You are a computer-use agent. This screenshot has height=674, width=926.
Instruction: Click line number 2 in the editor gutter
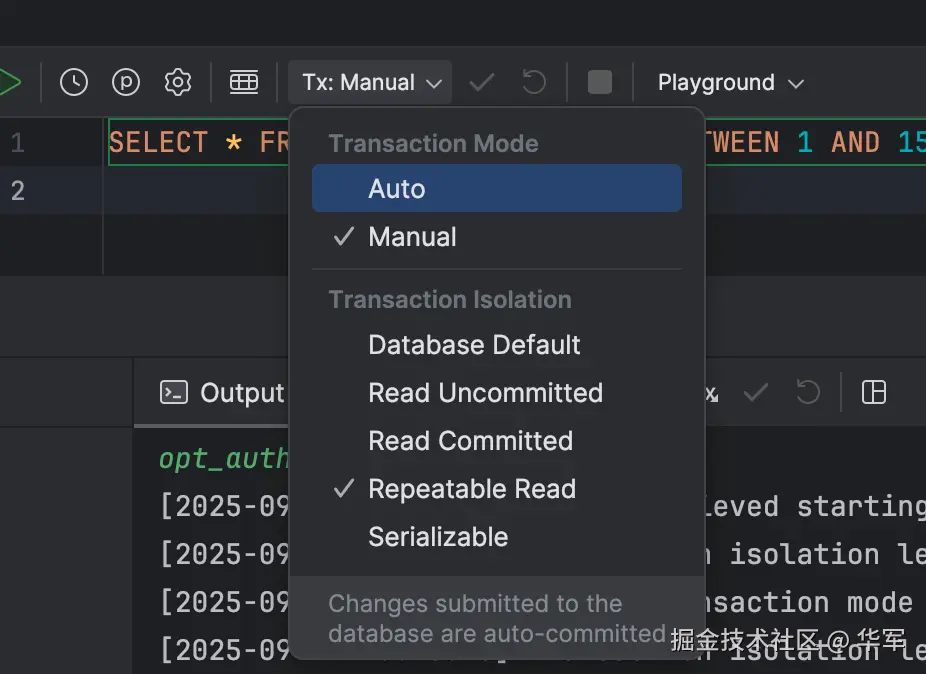click(18, 190)
